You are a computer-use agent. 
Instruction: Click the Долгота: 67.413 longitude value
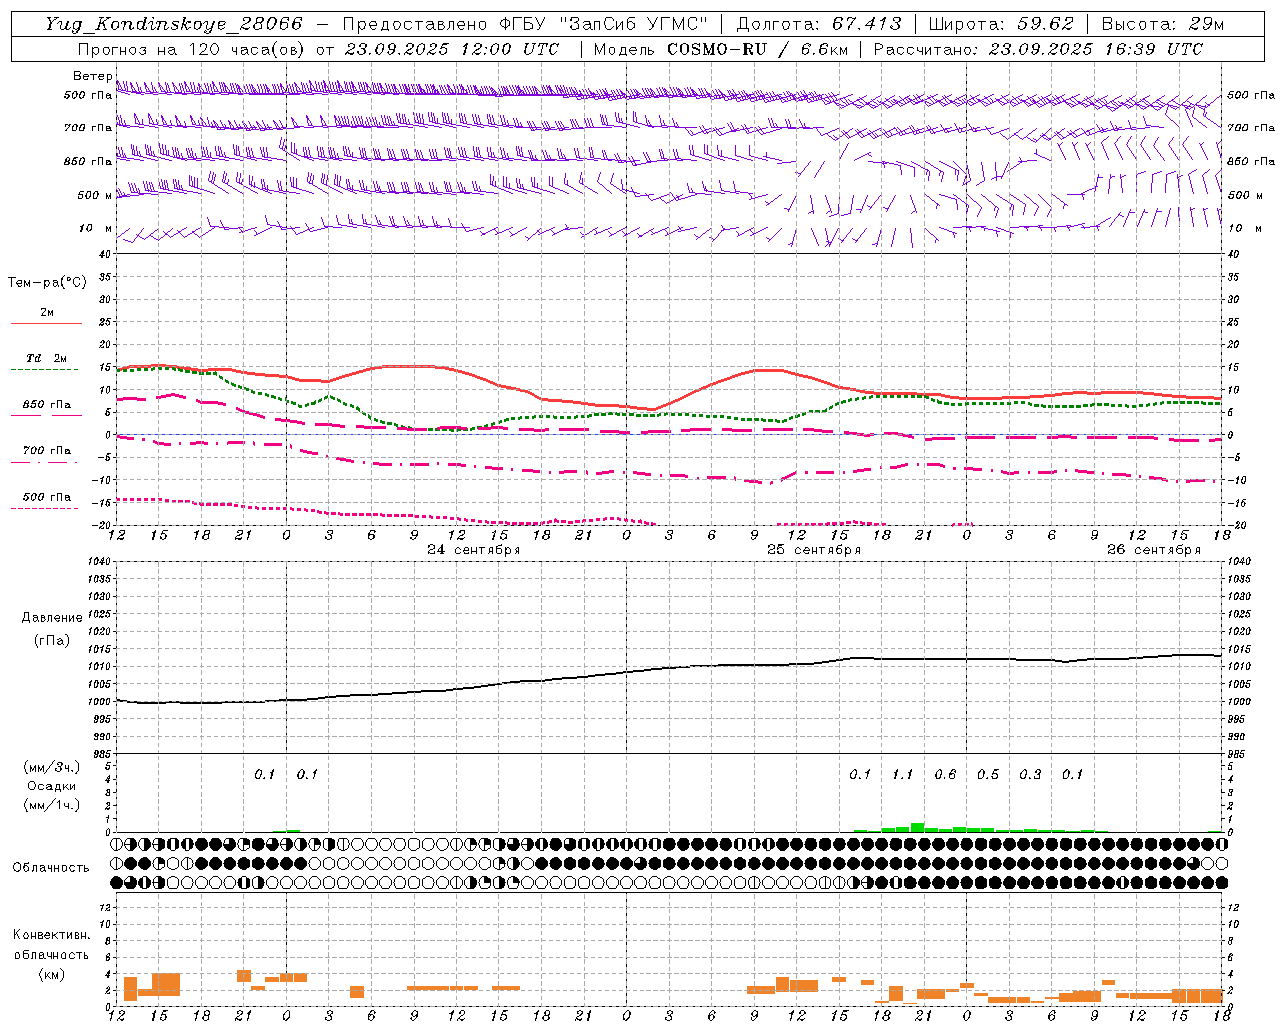[819, 24]
